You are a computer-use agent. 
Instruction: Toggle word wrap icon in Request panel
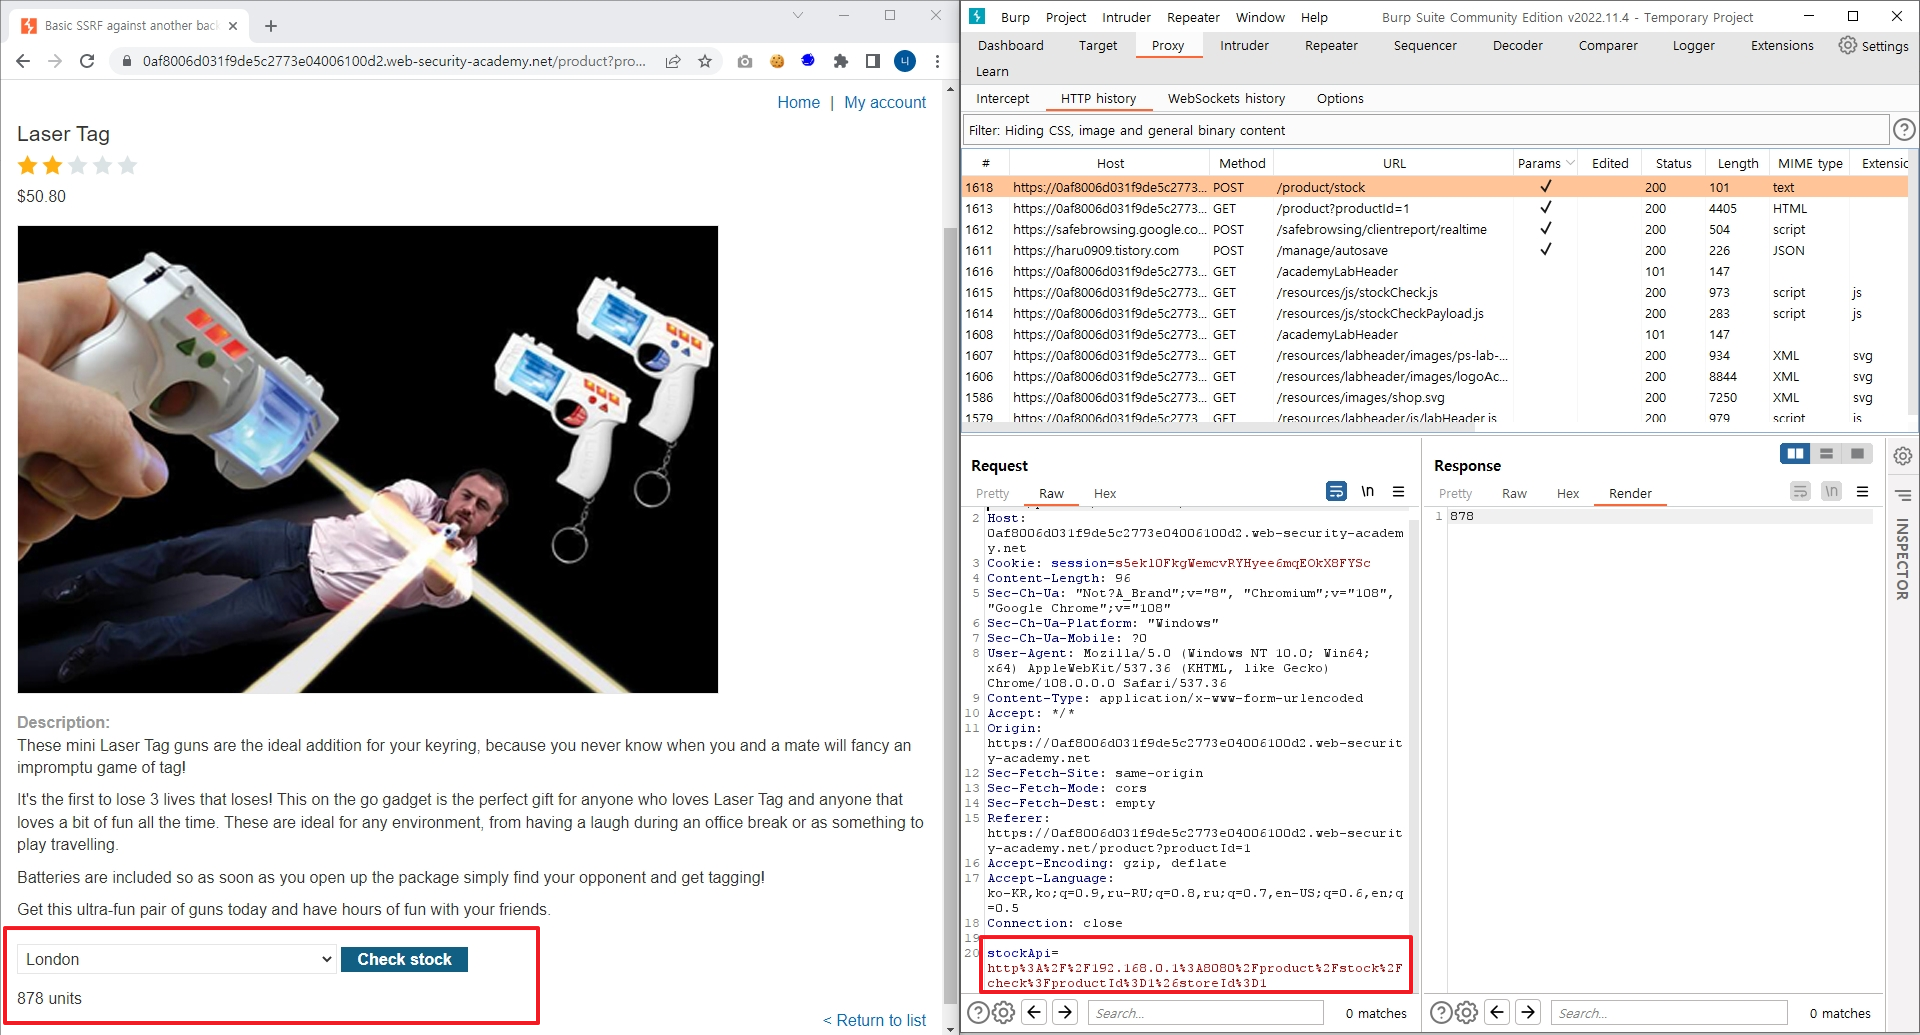click(x=1336, y=491)
